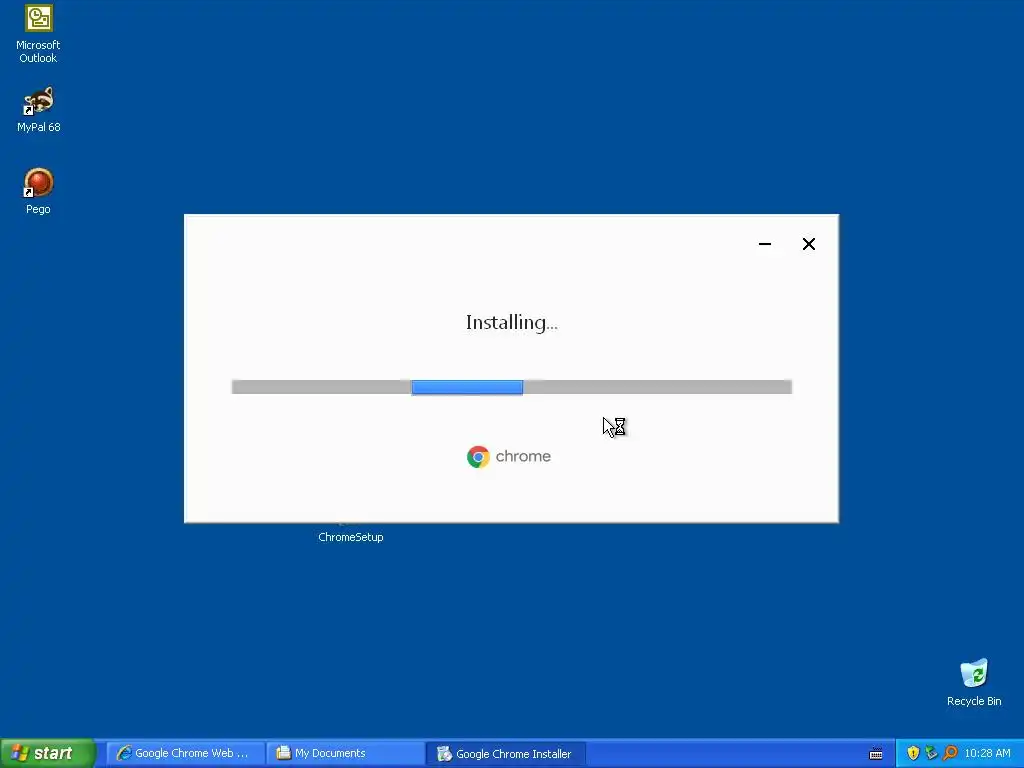The height and width of the screenshot is (768, 1024).
Task: Select the Pego desktop shortcut
Action: pyautogui.click(x=39, y=191)
